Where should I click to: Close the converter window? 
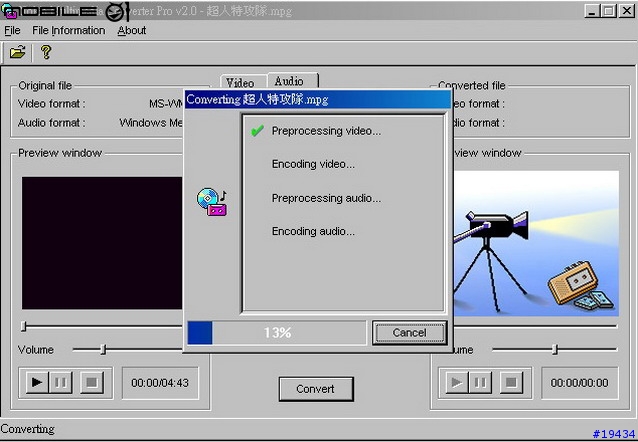click(x=627, y=11)
